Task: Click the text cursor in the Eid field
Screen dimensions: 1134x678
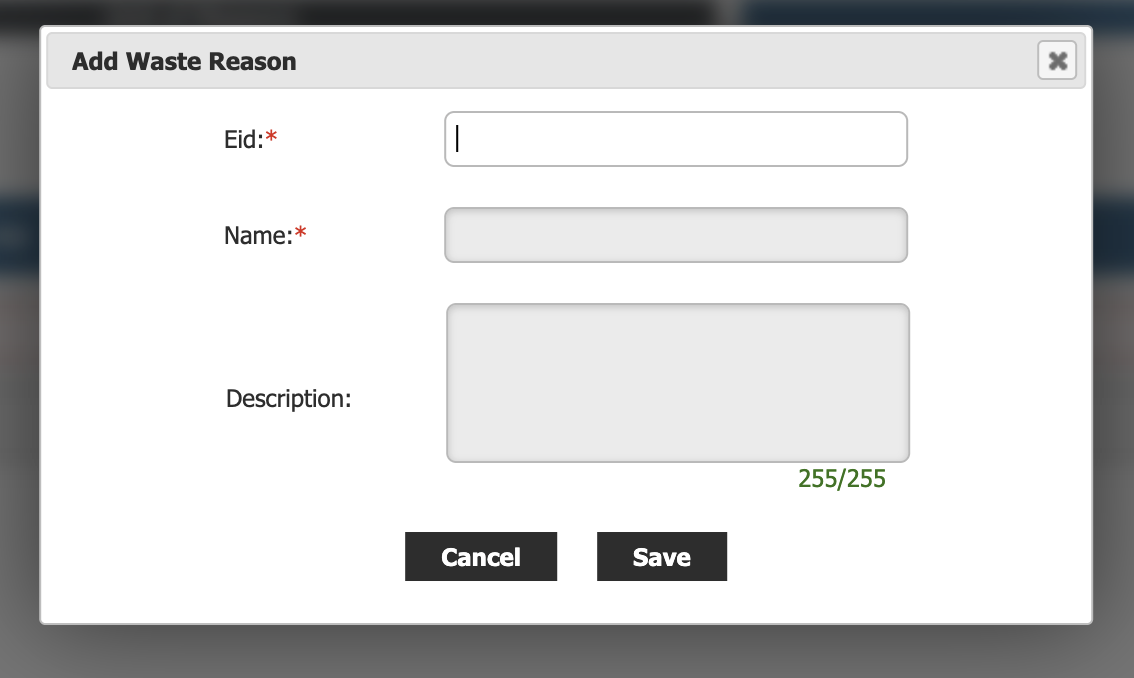Action: (x=457, y=138)
